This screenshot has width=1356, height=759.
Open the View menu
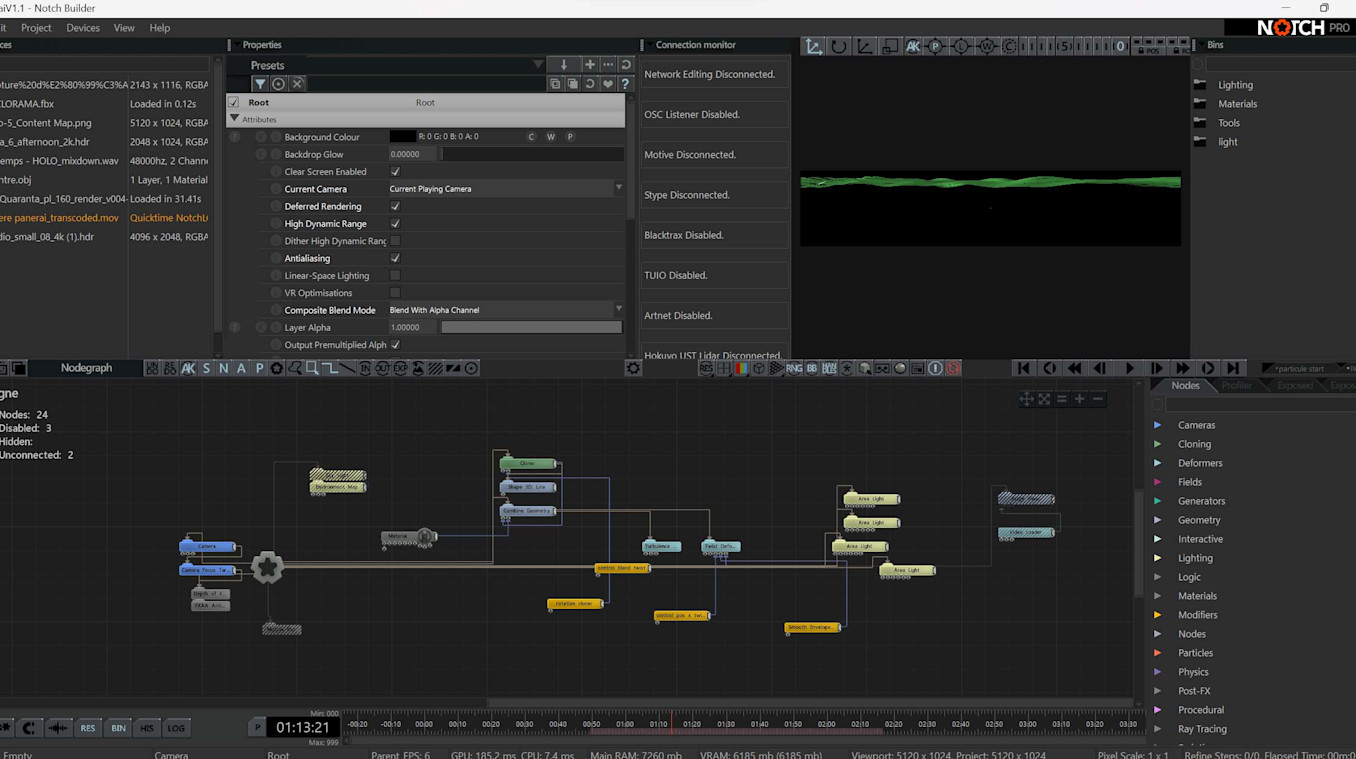[x=124, y=28]
